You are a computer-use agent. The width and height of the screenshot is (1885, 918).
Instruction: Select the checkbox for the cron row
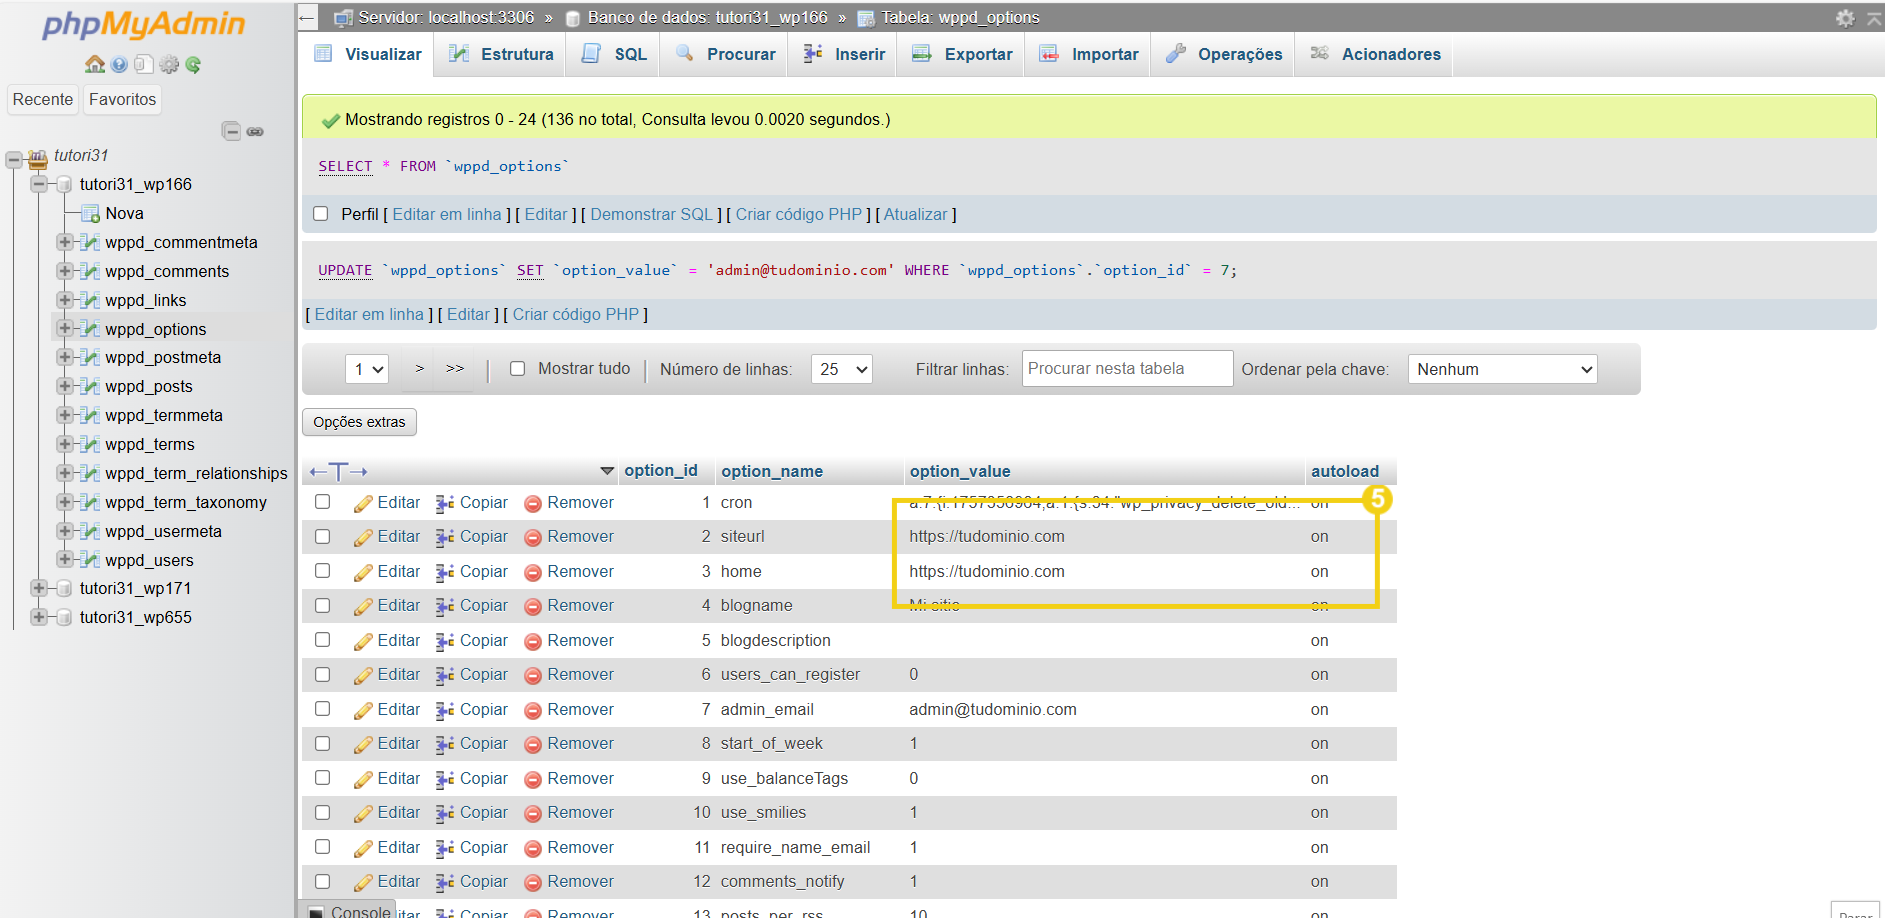[x=322, y=502]
